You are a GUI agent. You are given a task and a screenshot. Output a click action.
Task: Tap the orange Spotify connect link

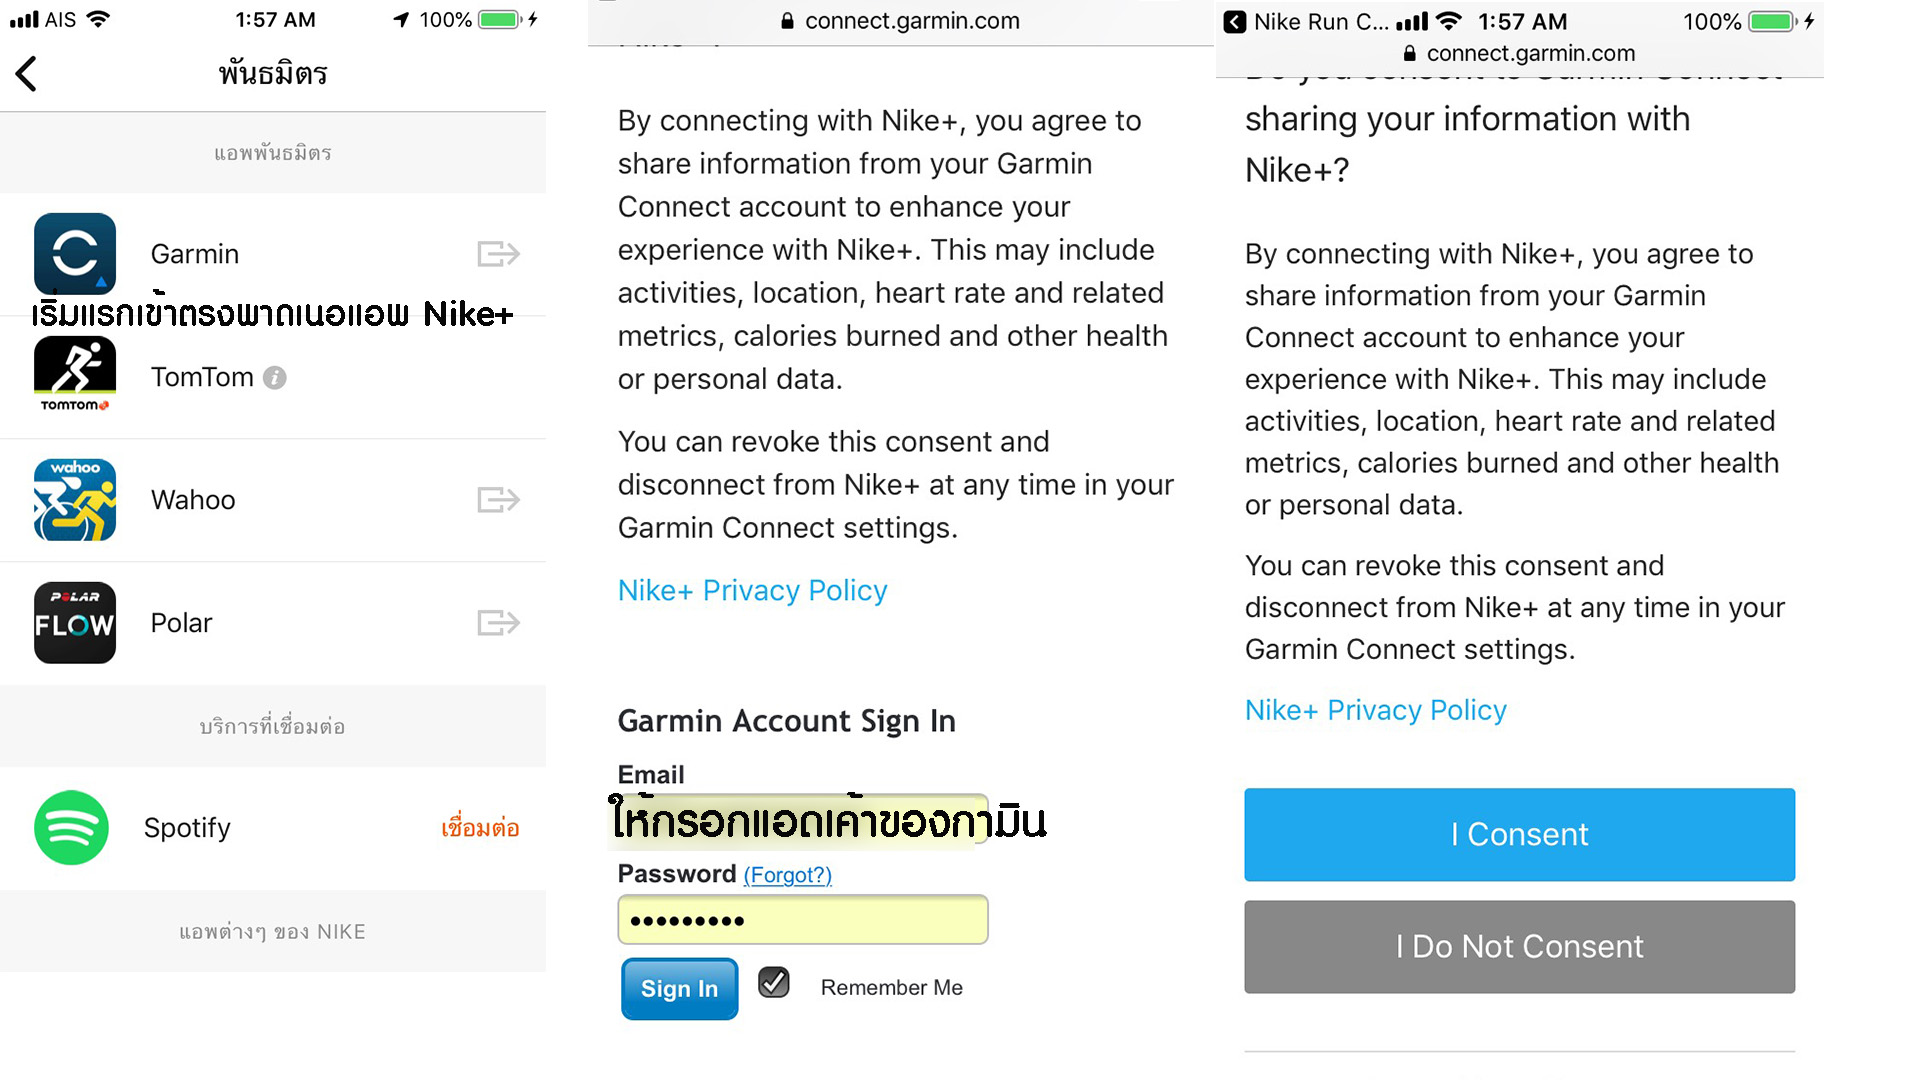tap(480, 828)
